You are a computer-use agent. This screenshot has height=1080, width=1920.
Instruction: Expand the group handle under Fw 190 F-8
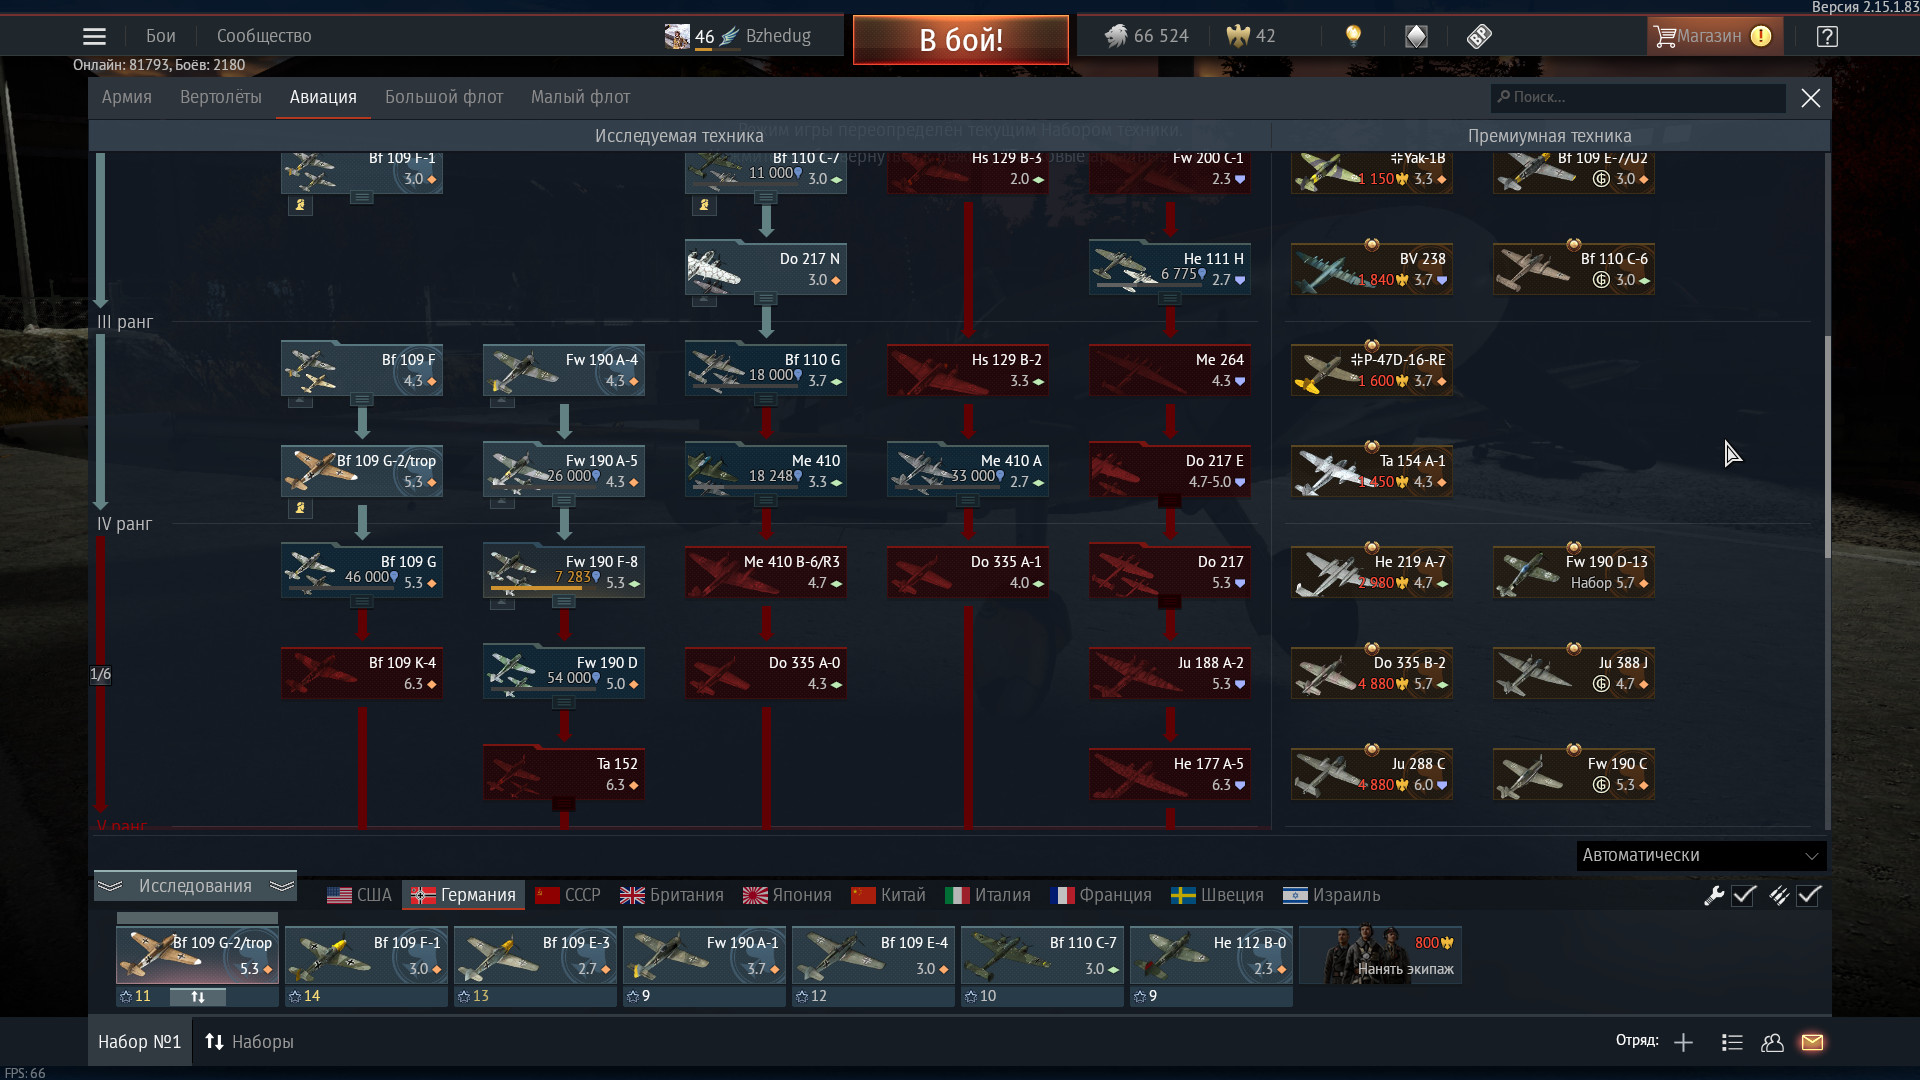564,601
